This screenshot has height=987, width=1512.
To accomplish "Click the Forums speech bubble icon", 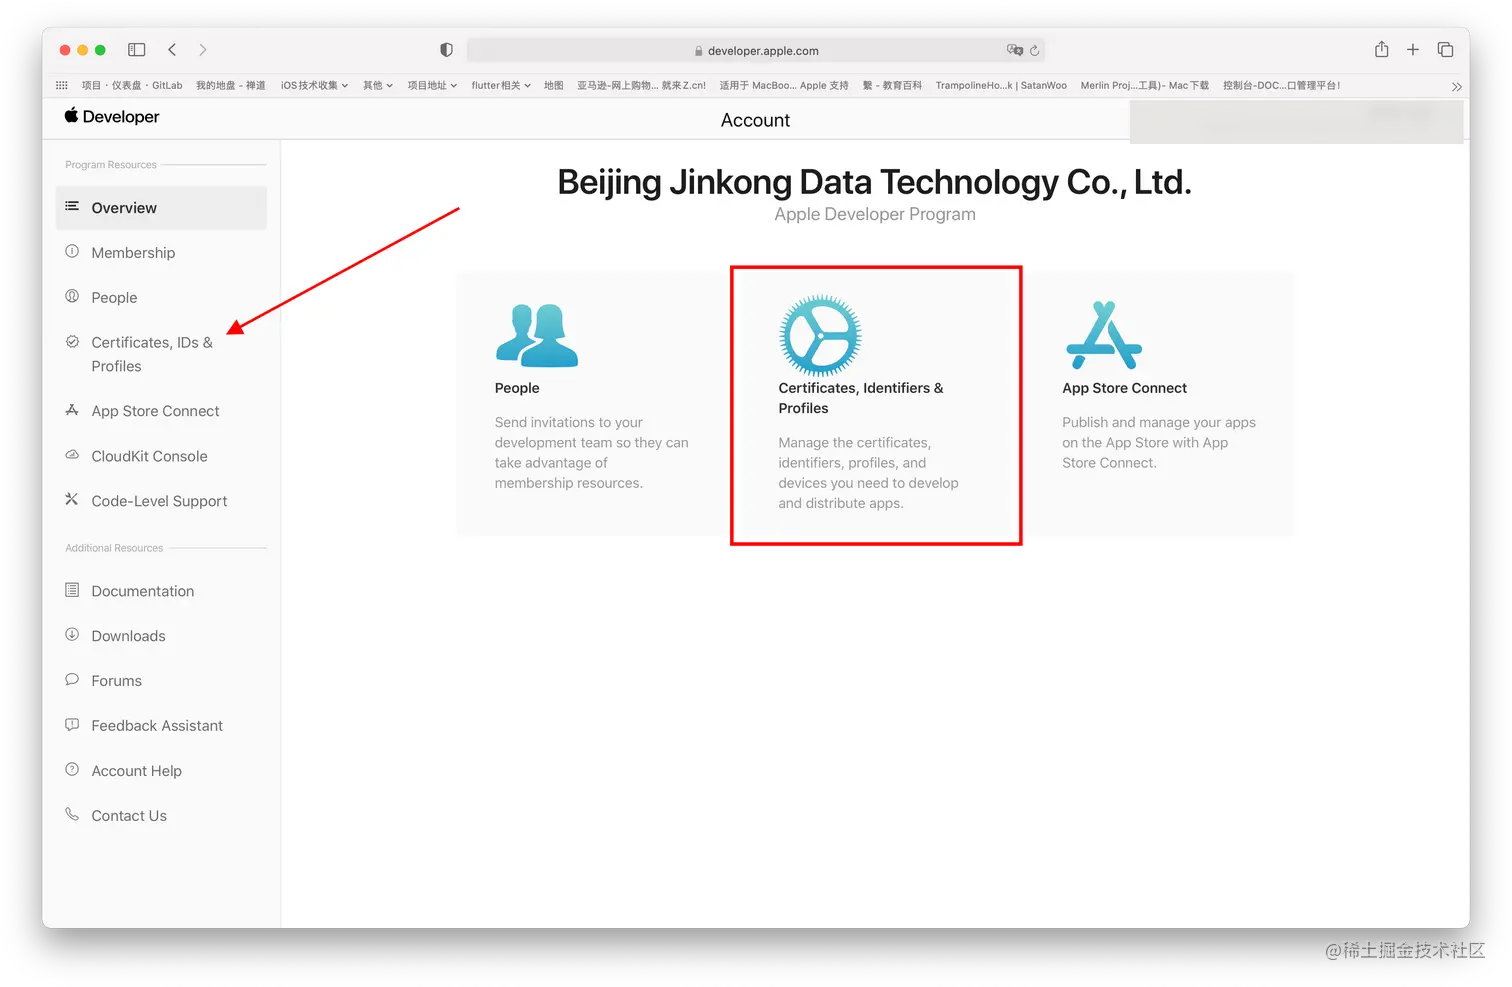I will tap(72, 680).
